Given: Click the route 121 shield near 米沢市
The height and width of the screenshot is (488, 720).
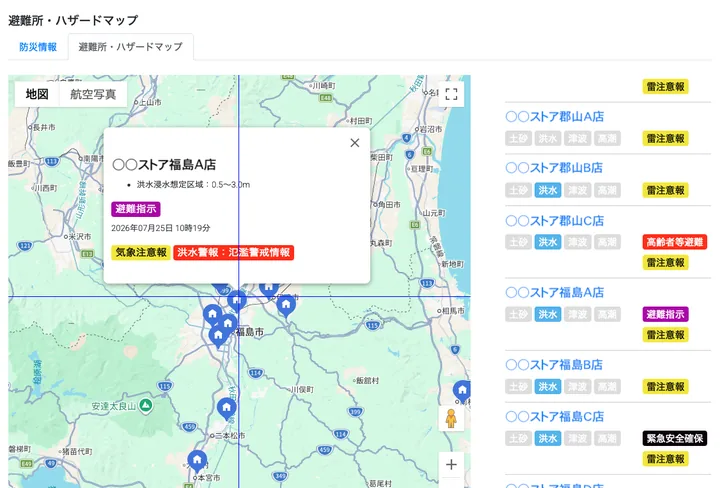Looking at the screenshot, I should pos(25,246).
